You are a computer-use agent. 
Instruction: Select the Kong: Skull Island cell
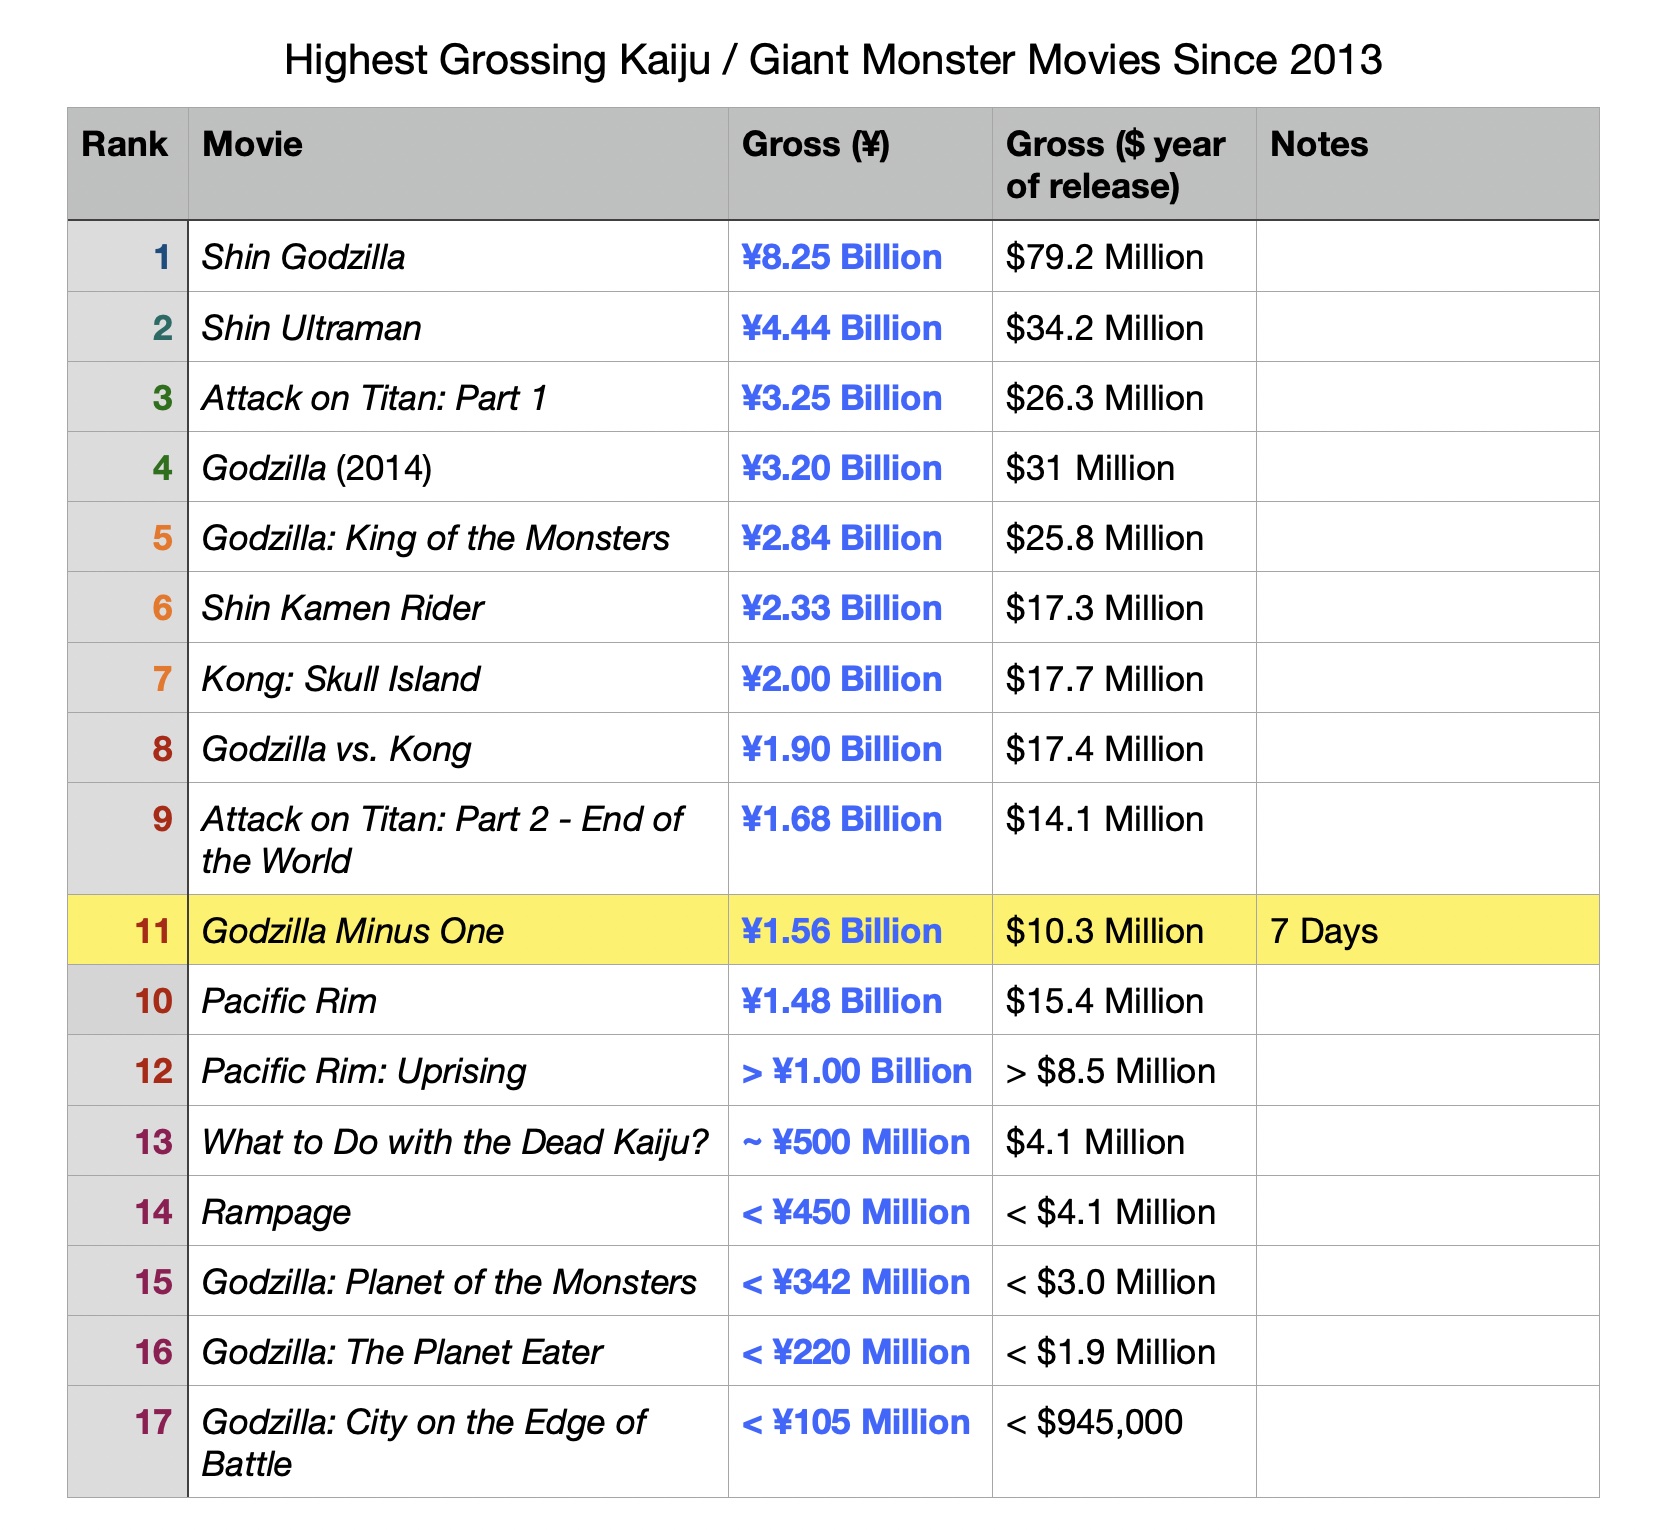pyautogui.click(x=341, y=679)
